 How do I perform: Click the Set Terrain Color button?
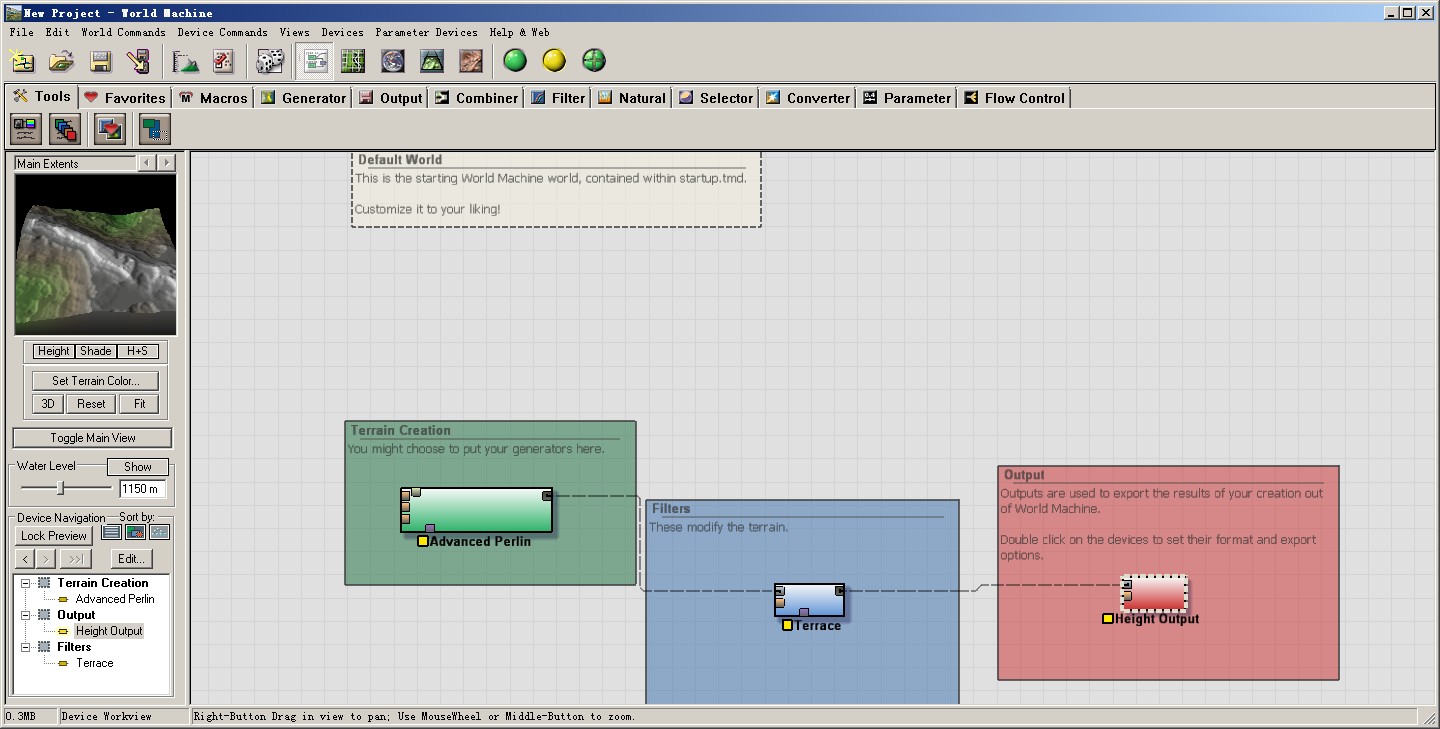[95, 381]
